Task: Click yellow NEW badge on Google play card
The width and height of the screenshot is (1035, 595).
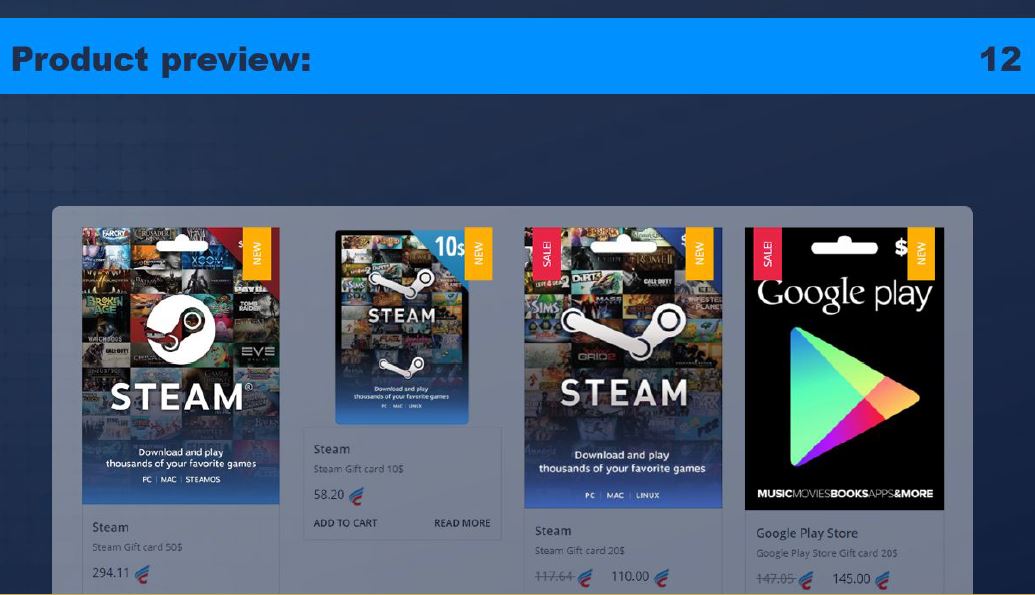Action: pos(921,254)
